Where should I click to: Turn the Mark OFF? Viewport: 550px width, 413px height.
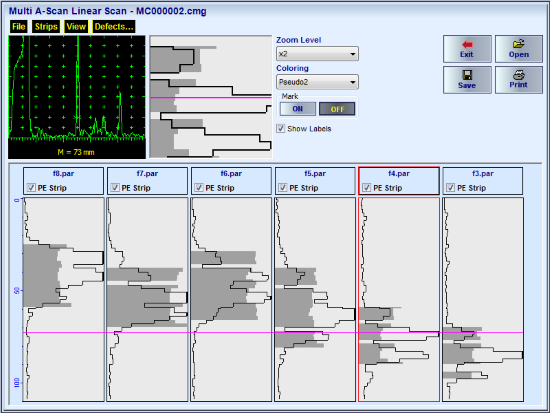[x=337, y=109]
